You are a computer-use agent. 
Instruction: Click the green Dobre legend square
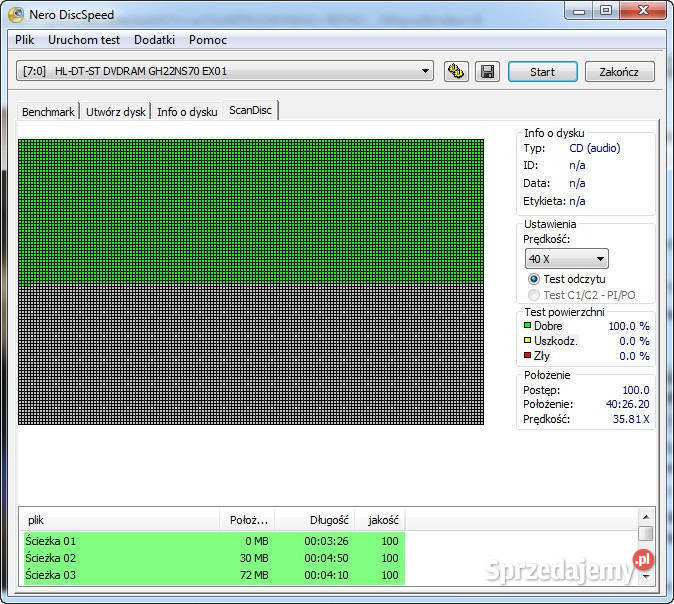pos(527,325)
